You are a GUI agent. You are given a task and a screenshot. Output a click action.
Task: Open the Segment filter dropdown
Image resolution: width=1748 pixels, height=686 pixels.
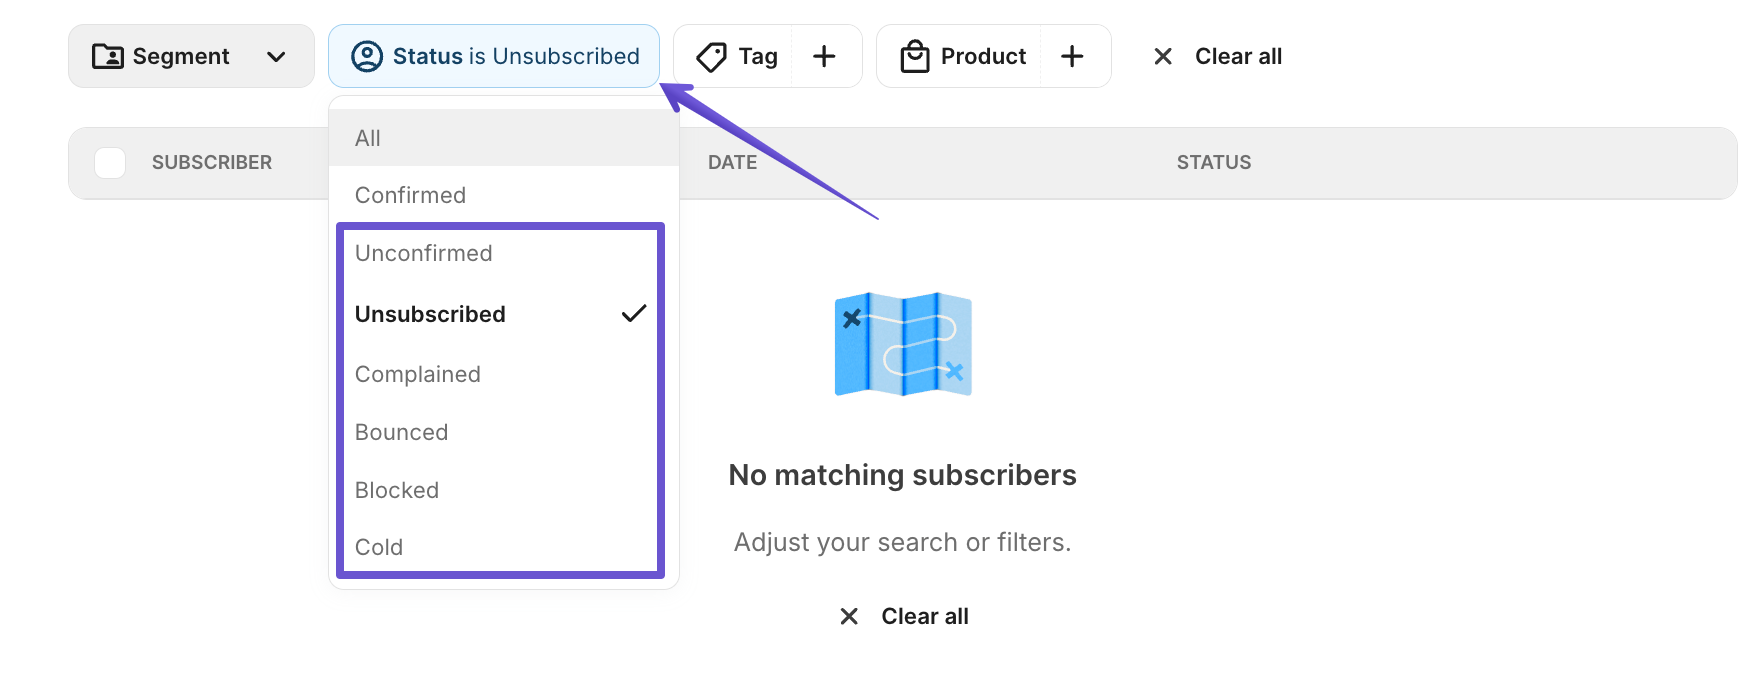(191, 56)
